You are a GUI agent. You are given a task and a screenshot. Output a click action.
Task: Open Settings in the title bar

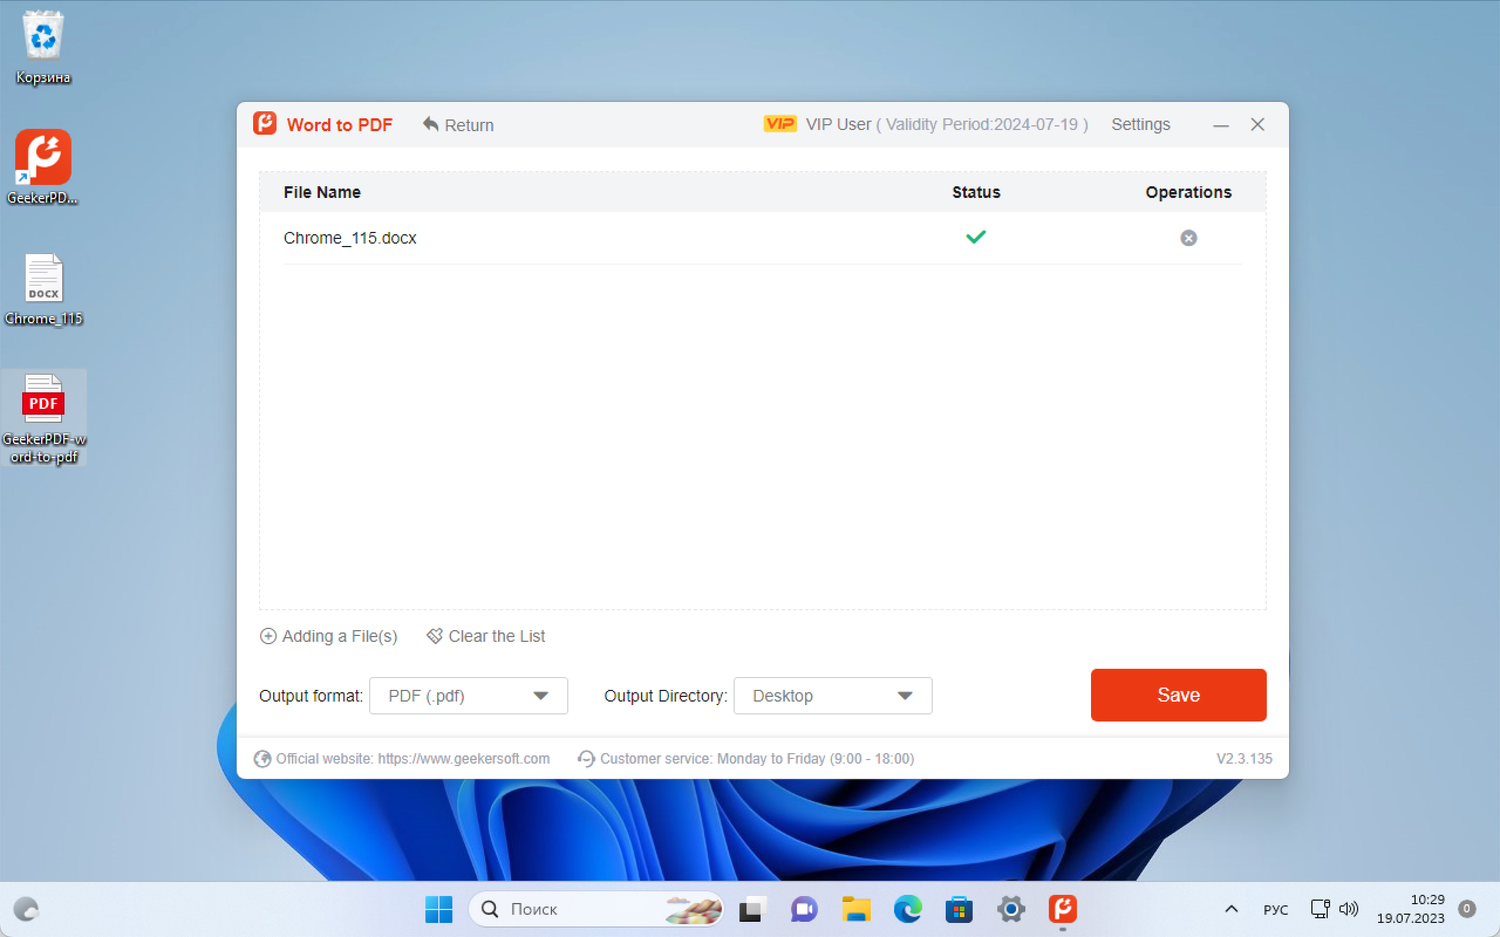(1140, 124)
